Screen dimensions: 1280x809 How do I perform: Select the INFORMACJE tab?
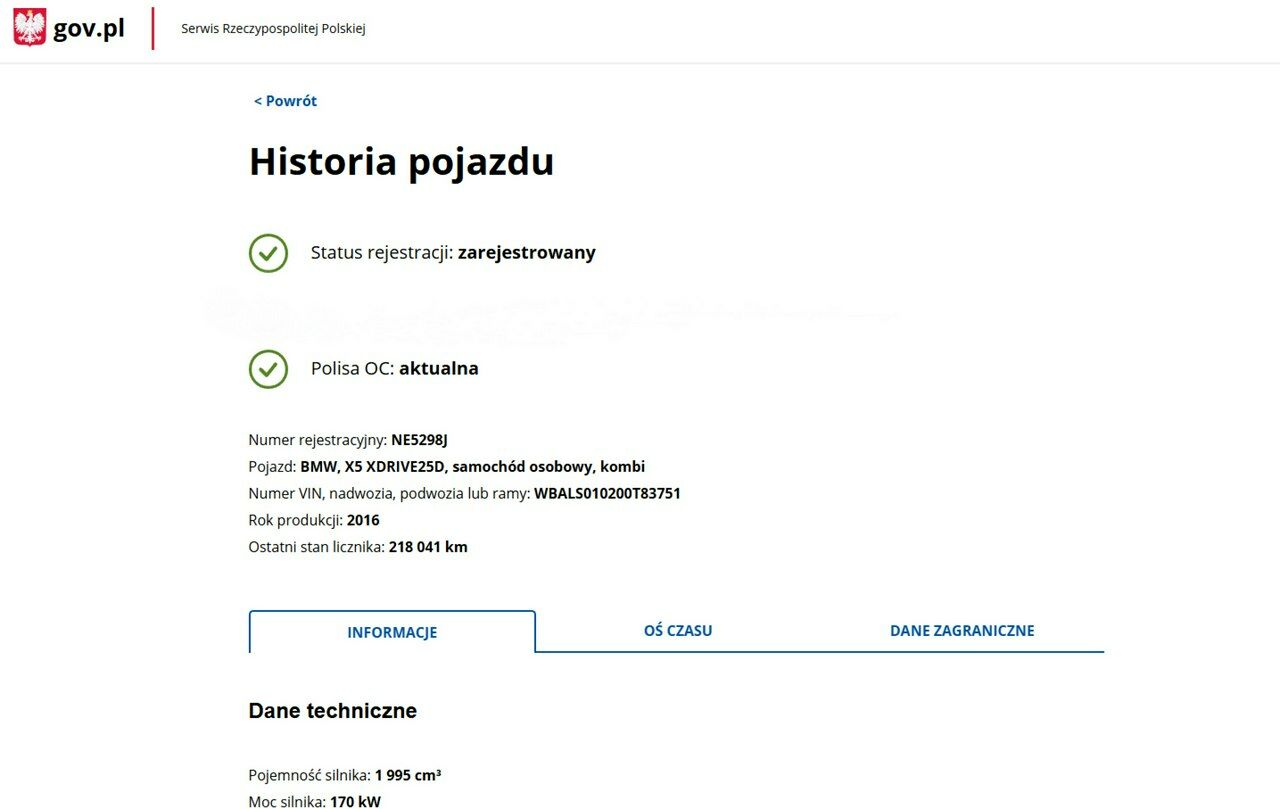[392, 632]
